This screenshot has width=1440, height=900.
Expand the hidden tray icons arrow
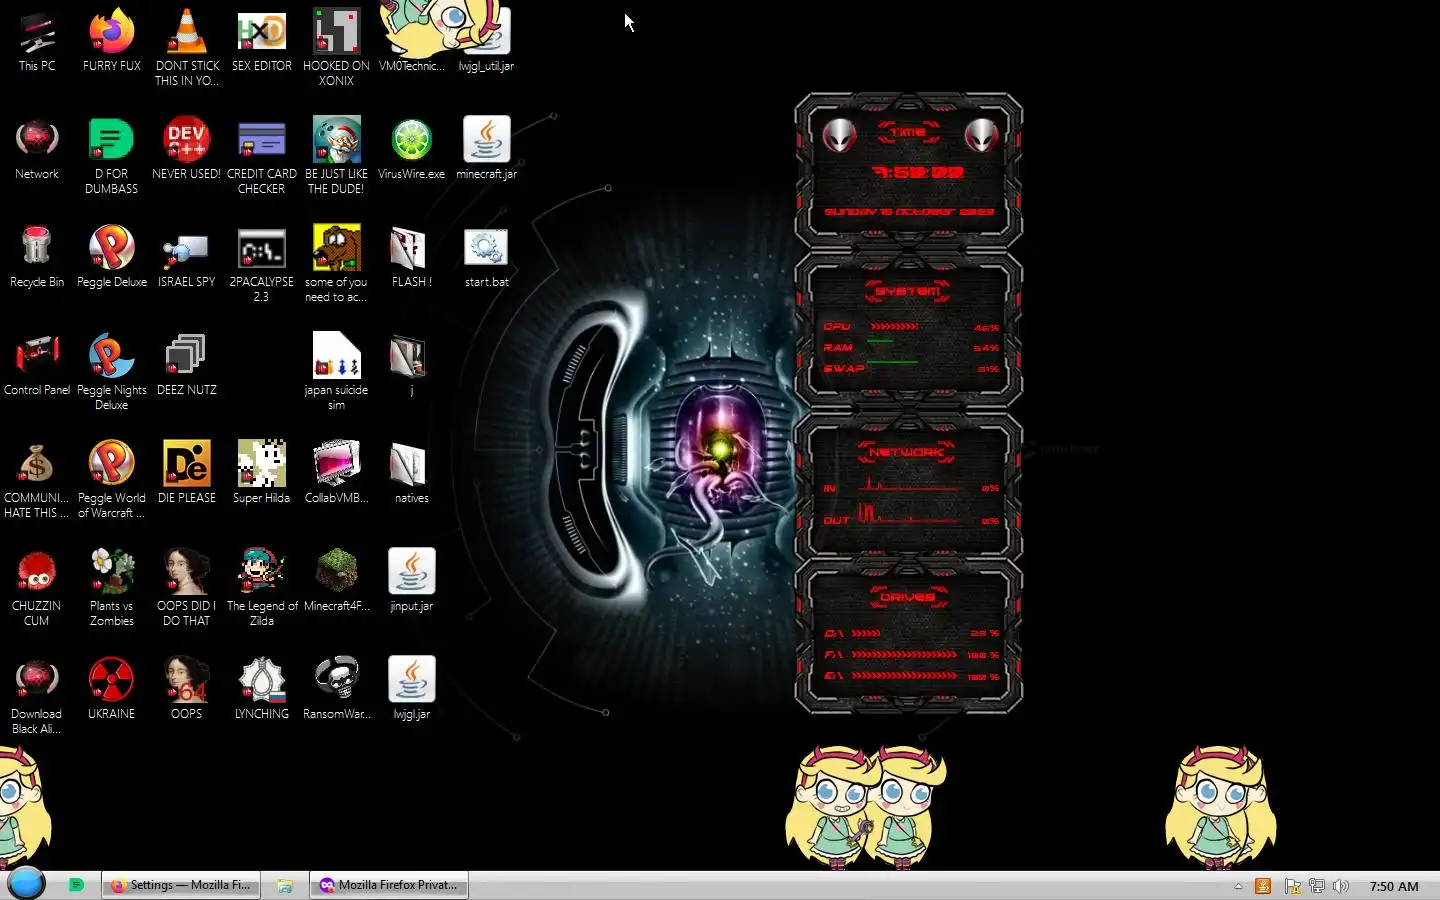pos(1238,886)
